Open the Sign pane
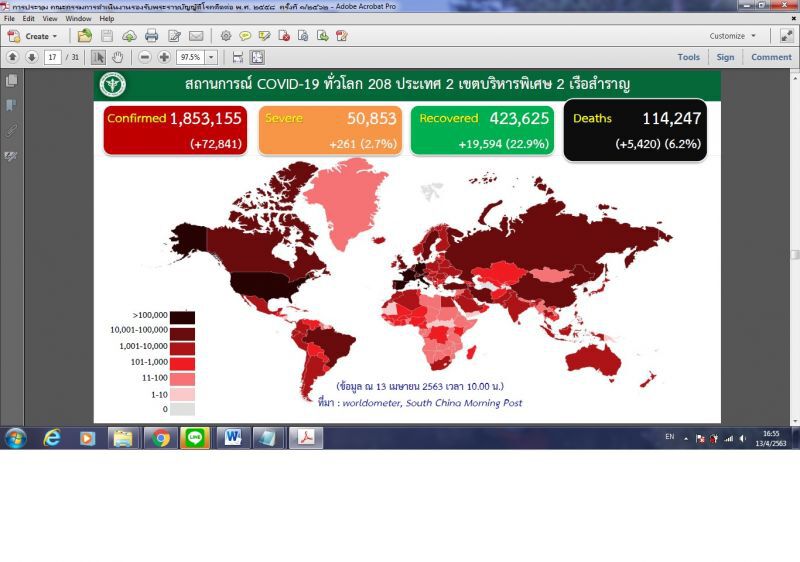Viewport: 800px width, 562px height. click(x=725, y=57)
